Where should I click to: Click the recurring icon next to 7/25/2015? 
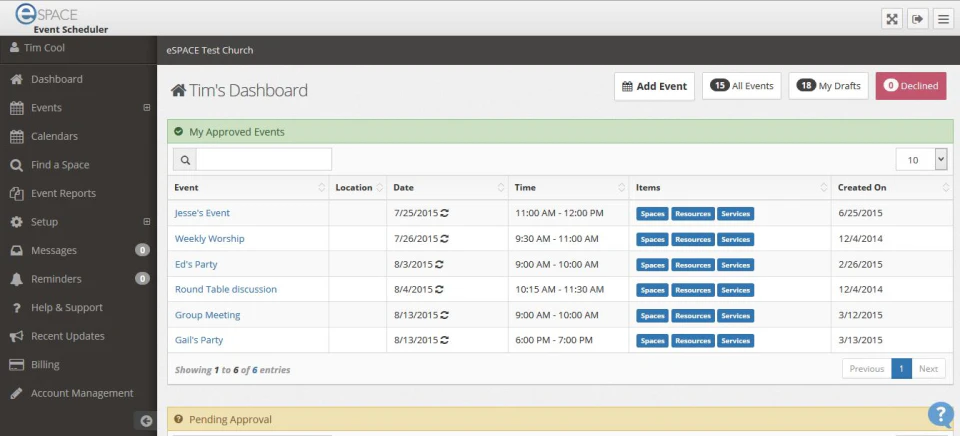[444, 213]
